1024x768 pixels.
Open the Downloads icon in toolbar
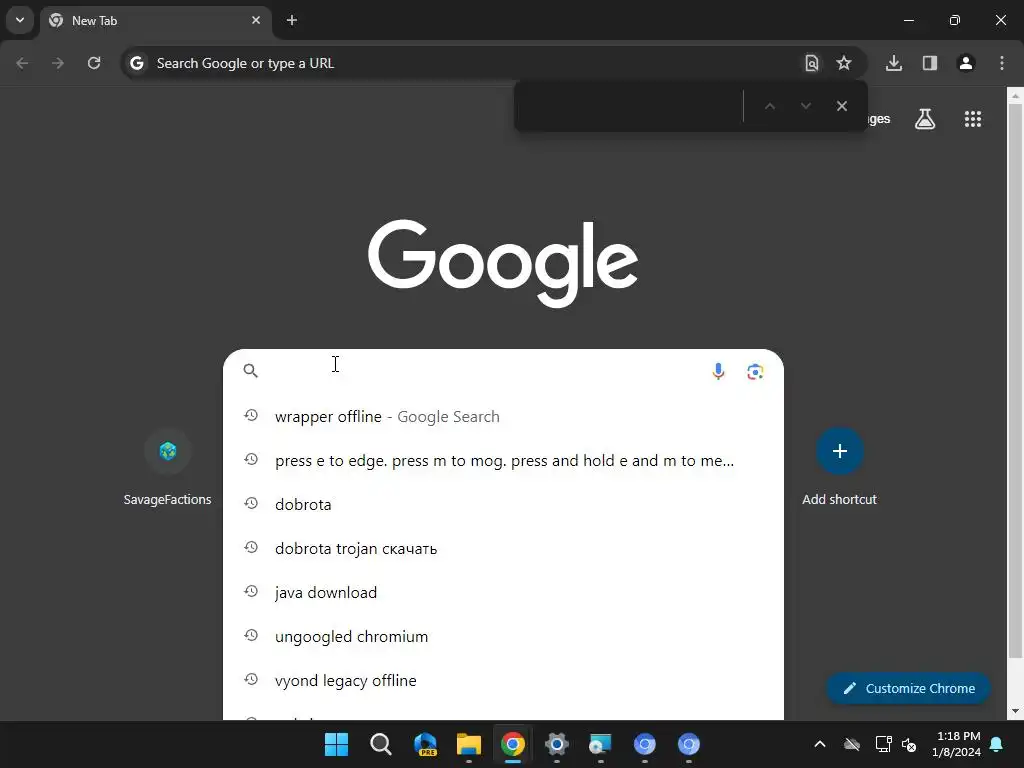[x=894, y=63]
